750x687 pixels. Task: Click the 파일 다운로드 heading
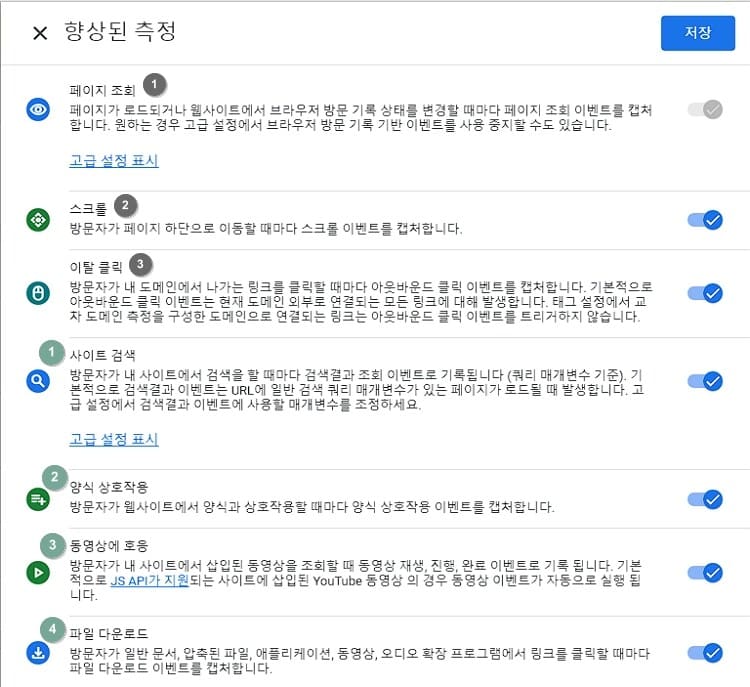(109, 634)
